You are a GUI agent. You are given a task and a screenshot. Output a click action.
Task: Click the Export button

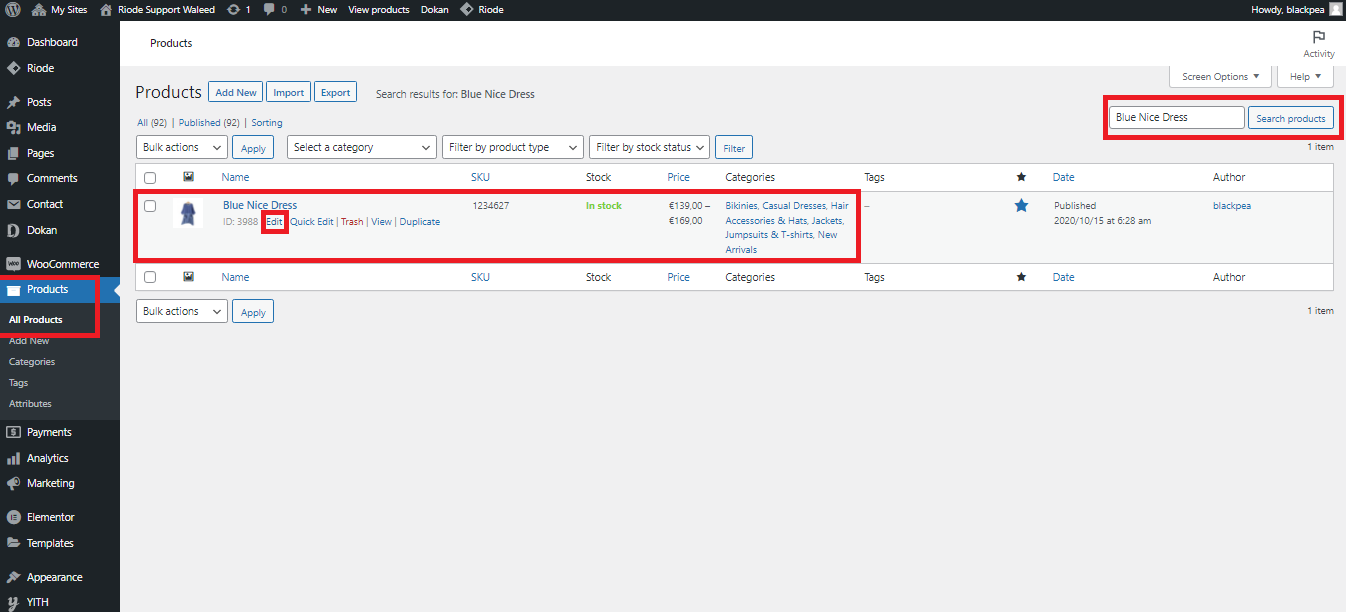[336, 92]
